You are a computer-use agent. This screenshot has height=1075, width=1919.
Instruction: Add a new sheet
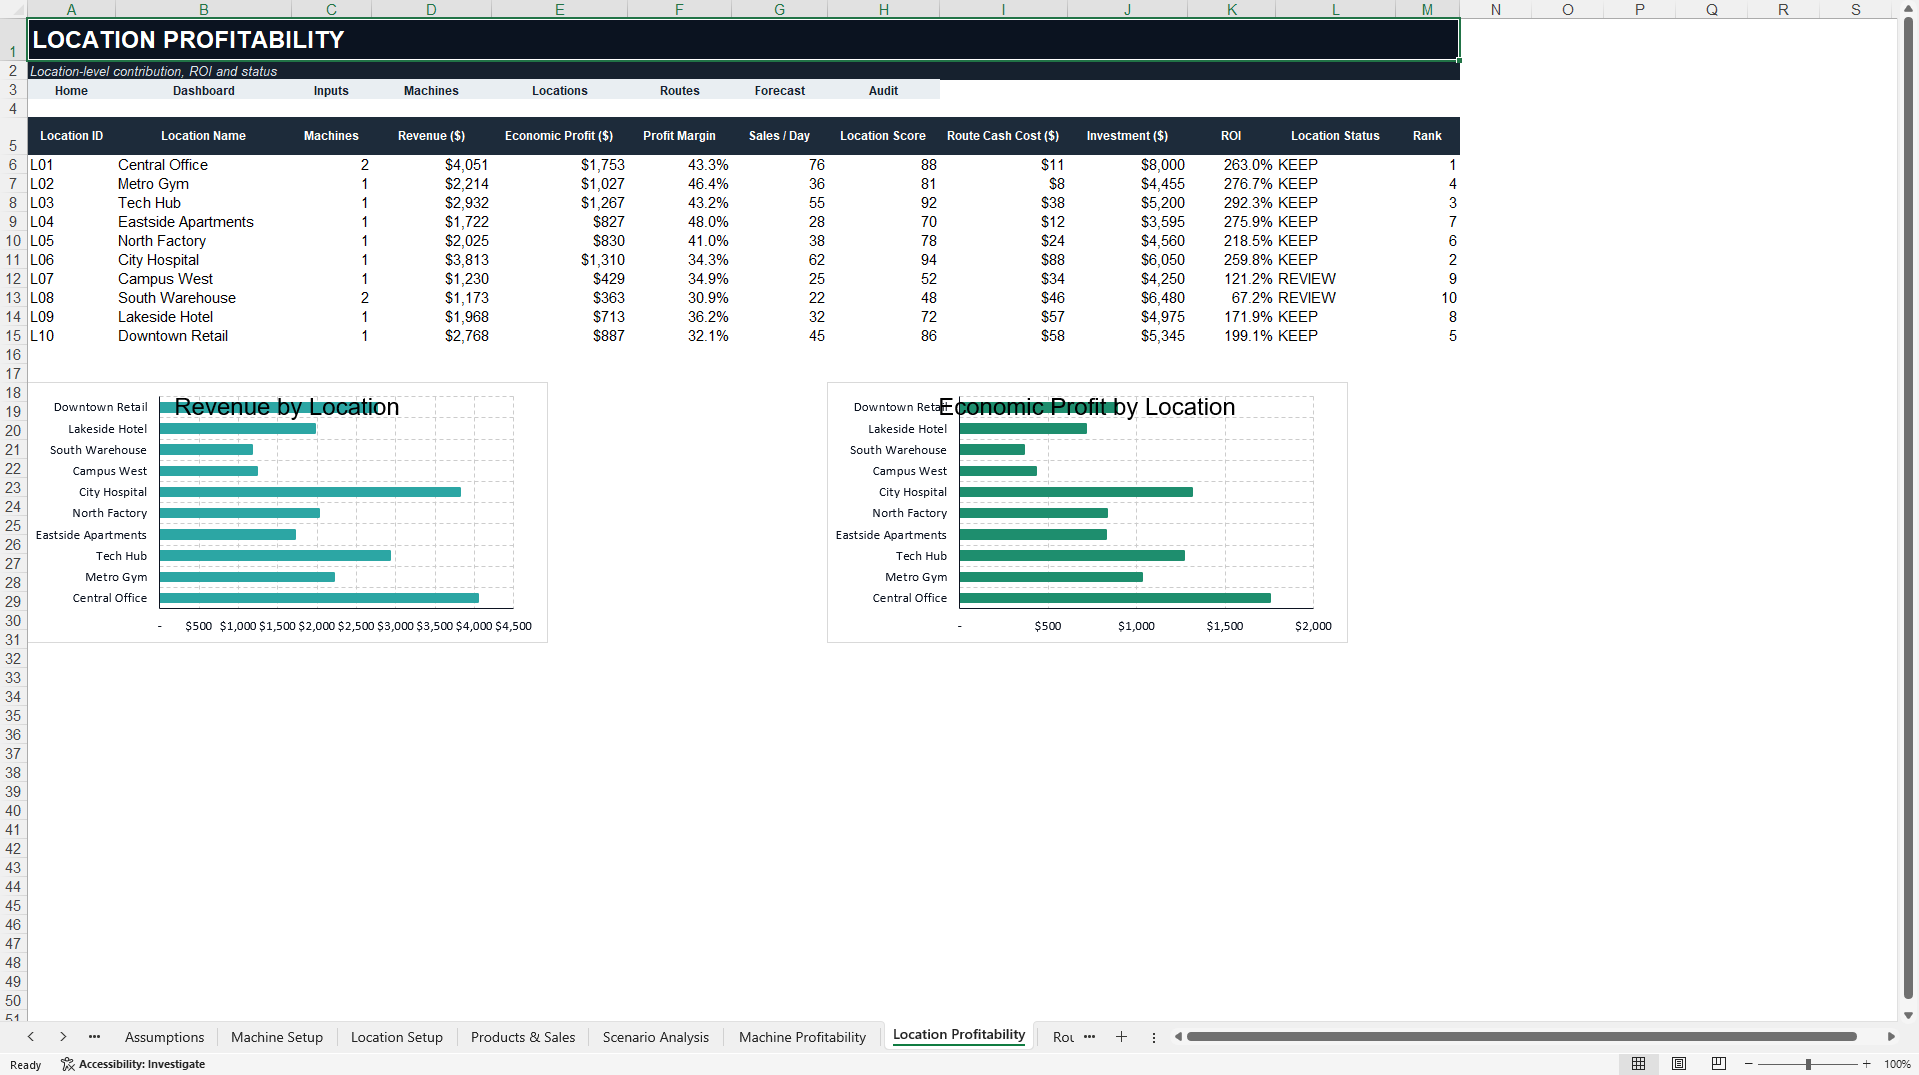[1121, 1037]
